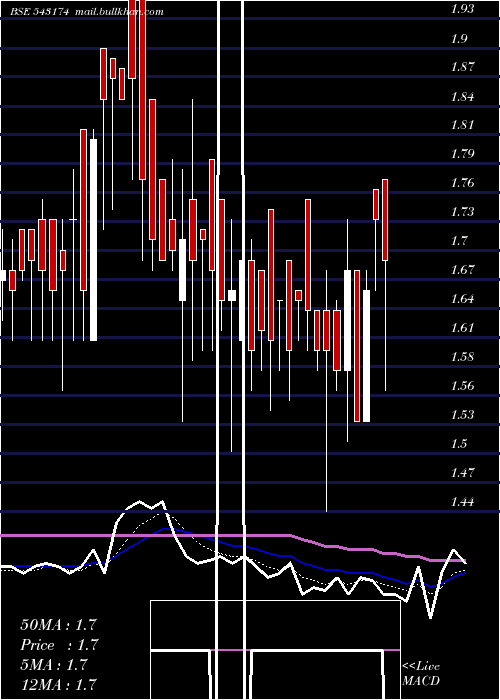Click the 1.7 price axis label
This screenshot has height=700, width=500.
point(459,241)
